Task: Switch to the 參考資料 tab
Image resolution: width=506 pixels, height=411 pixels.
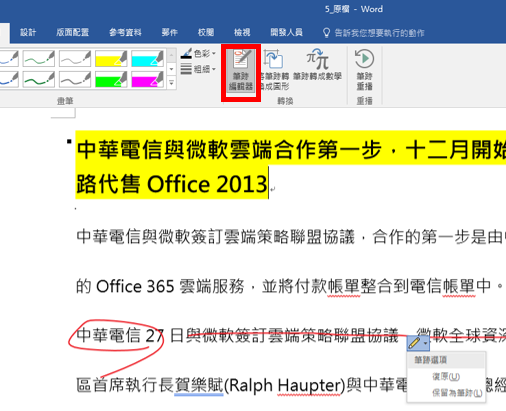Action: [125, 32]
